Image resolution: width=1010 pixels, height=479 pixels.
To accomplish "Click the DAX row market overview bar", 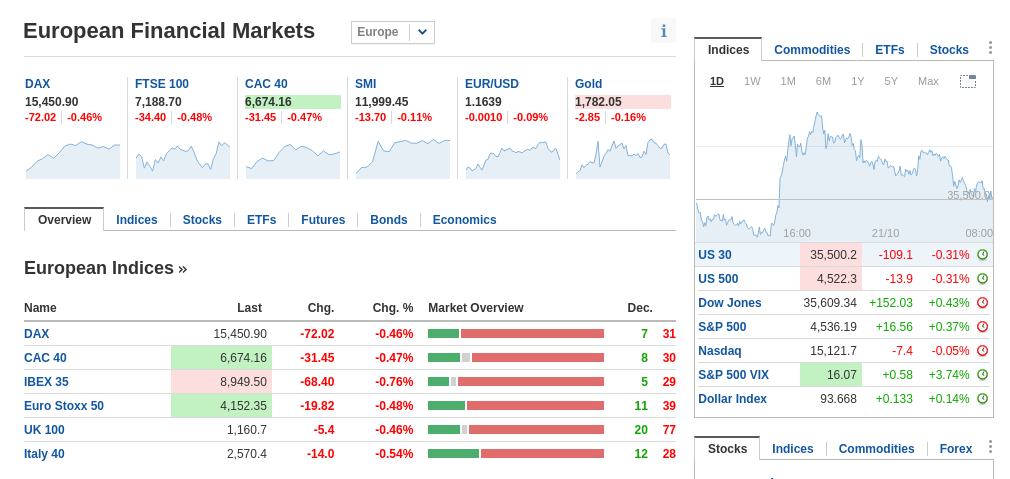I will 516,333.
